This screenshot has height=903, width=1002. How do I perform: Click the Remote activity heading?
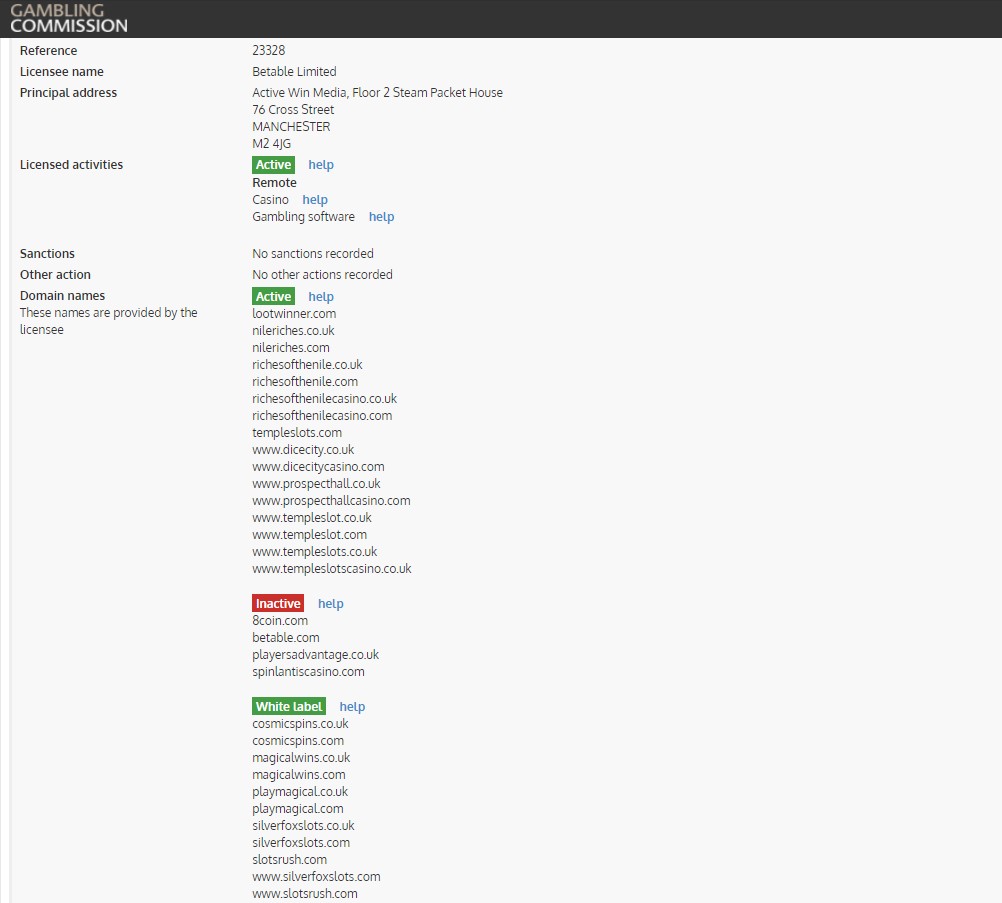(274, 183)
